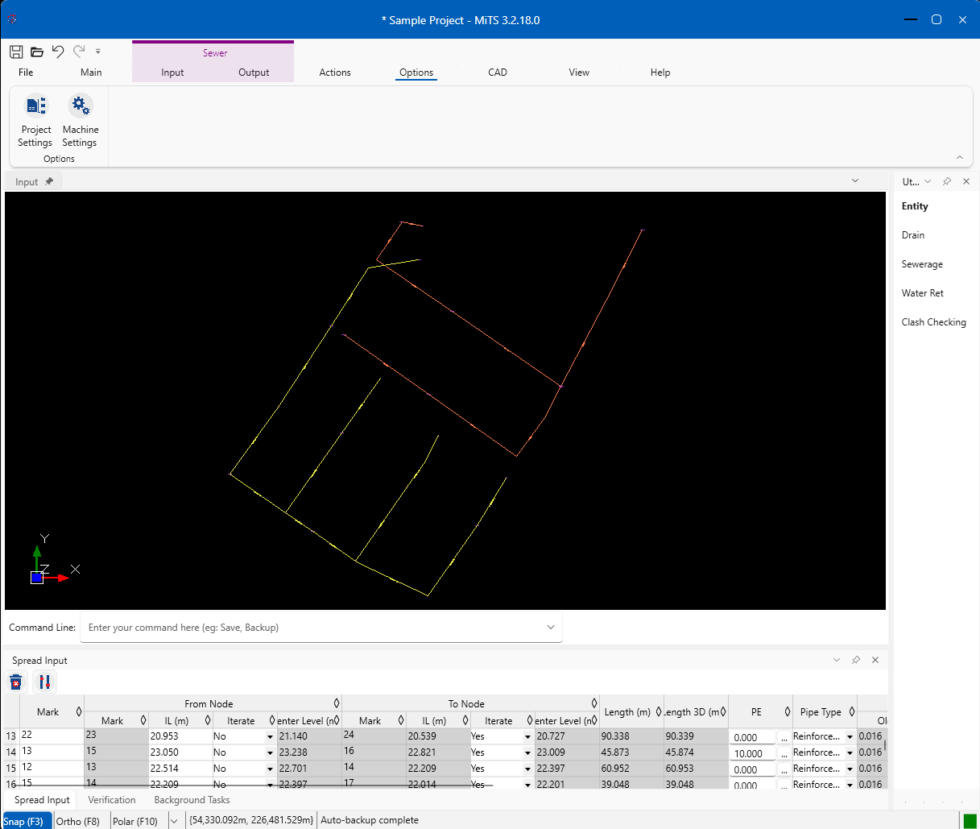This screenshot has height=829, width=980.
Task: Select the delete row trash icon in Spread Input
Action: (x=16, y=681)
